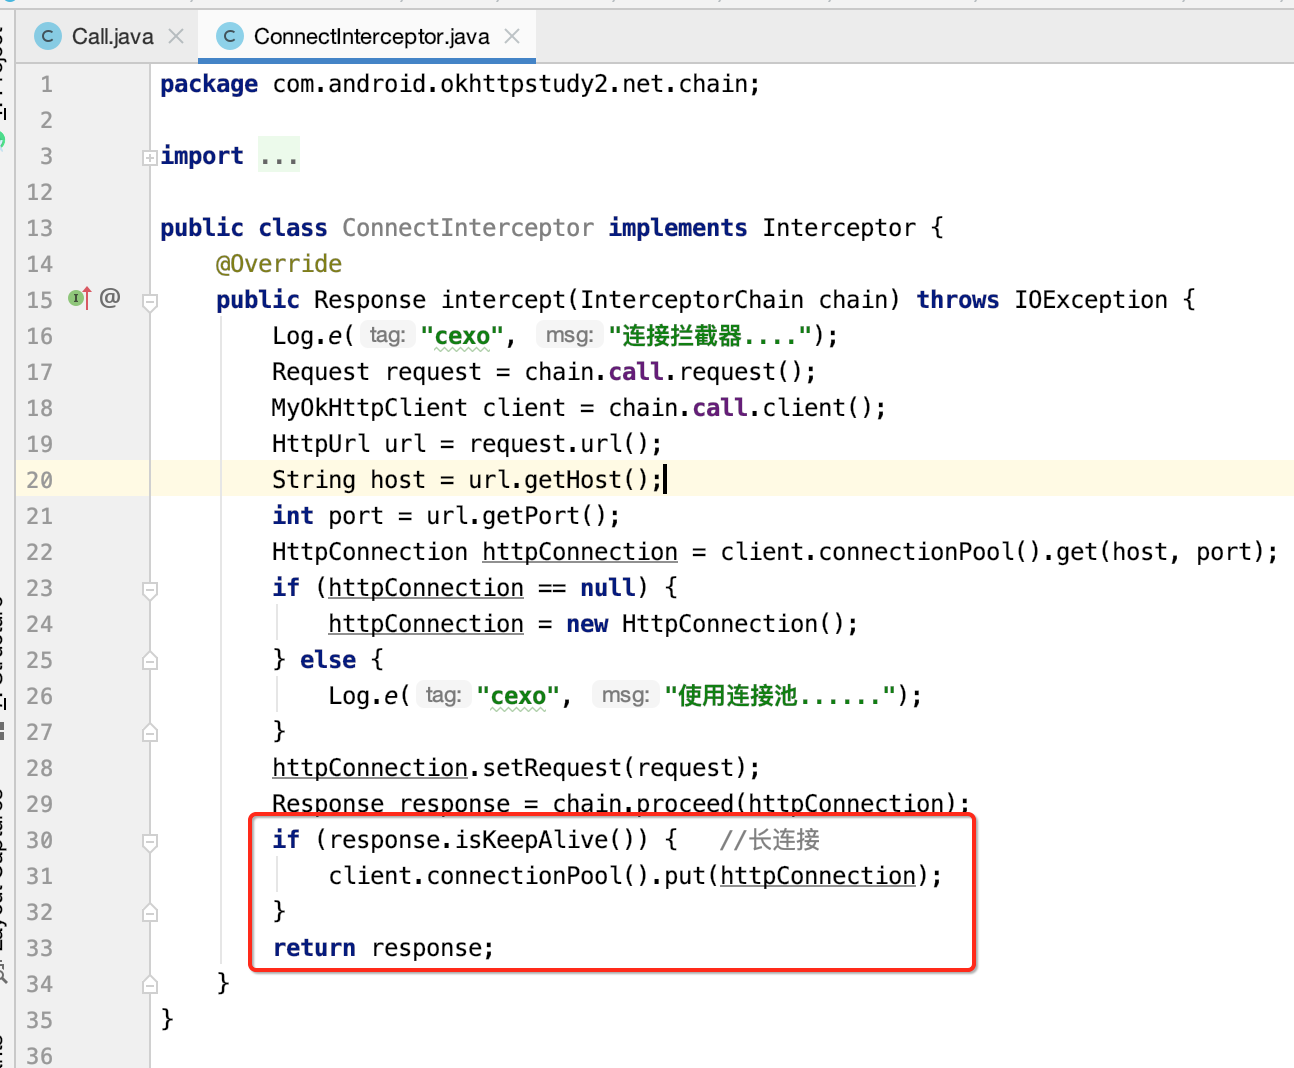Switch to the Call.java tab
This screenshot has width=1294, height=1068.
[x=112, y=37]
